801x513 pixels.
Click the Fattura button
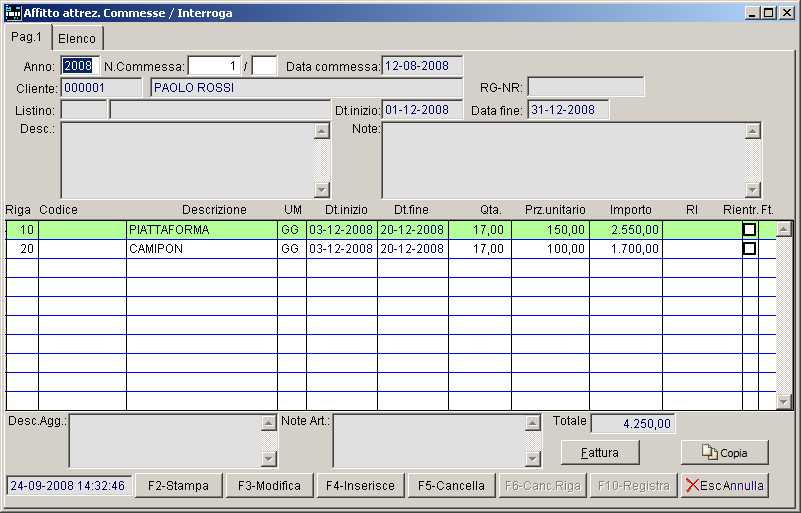(x=600, y=453)
